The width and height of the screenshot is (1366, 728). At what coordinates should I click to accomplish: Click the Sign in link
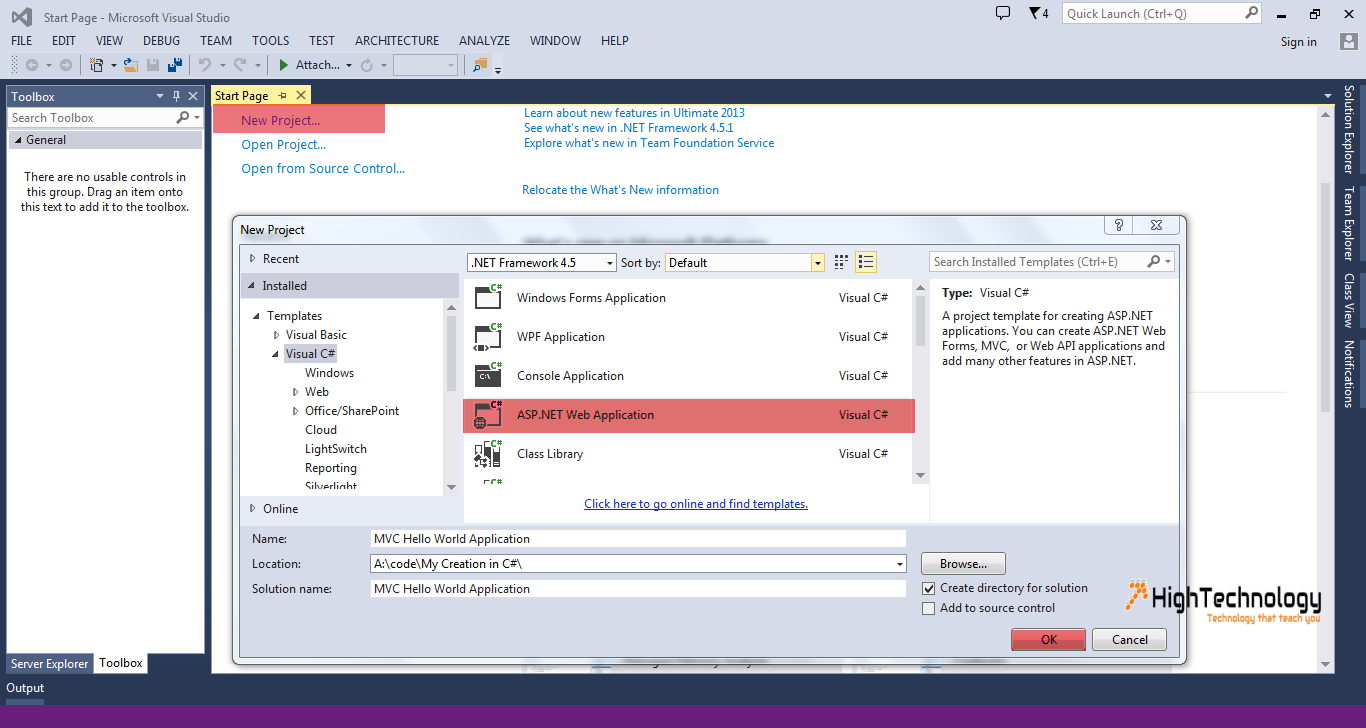[x=1299, y=42]
